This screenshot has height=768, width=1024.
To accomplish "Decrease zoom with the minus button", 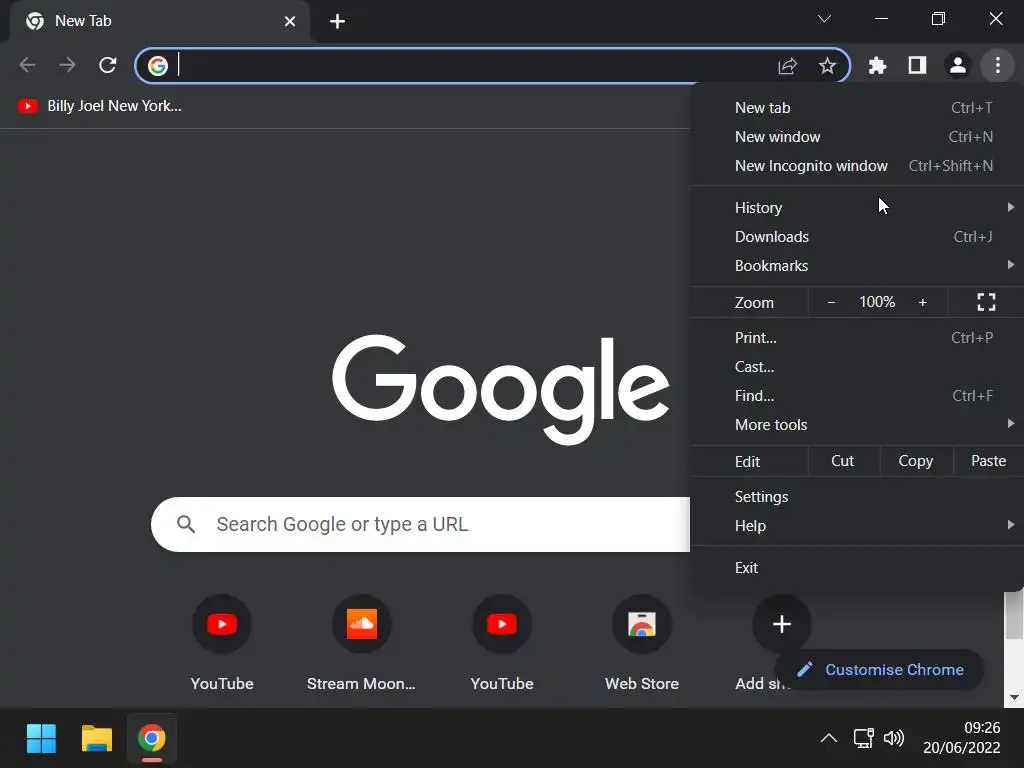I will click(831, 302).
